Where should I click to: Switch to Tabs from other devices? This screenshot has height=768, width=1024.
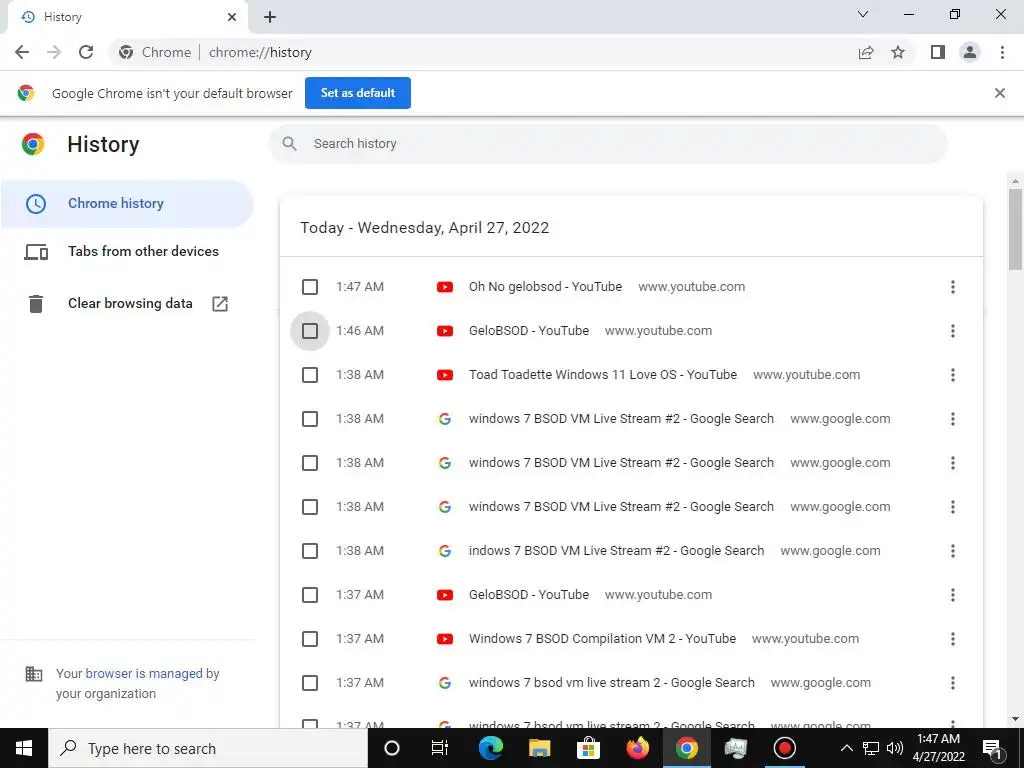[x=143, y=251]
